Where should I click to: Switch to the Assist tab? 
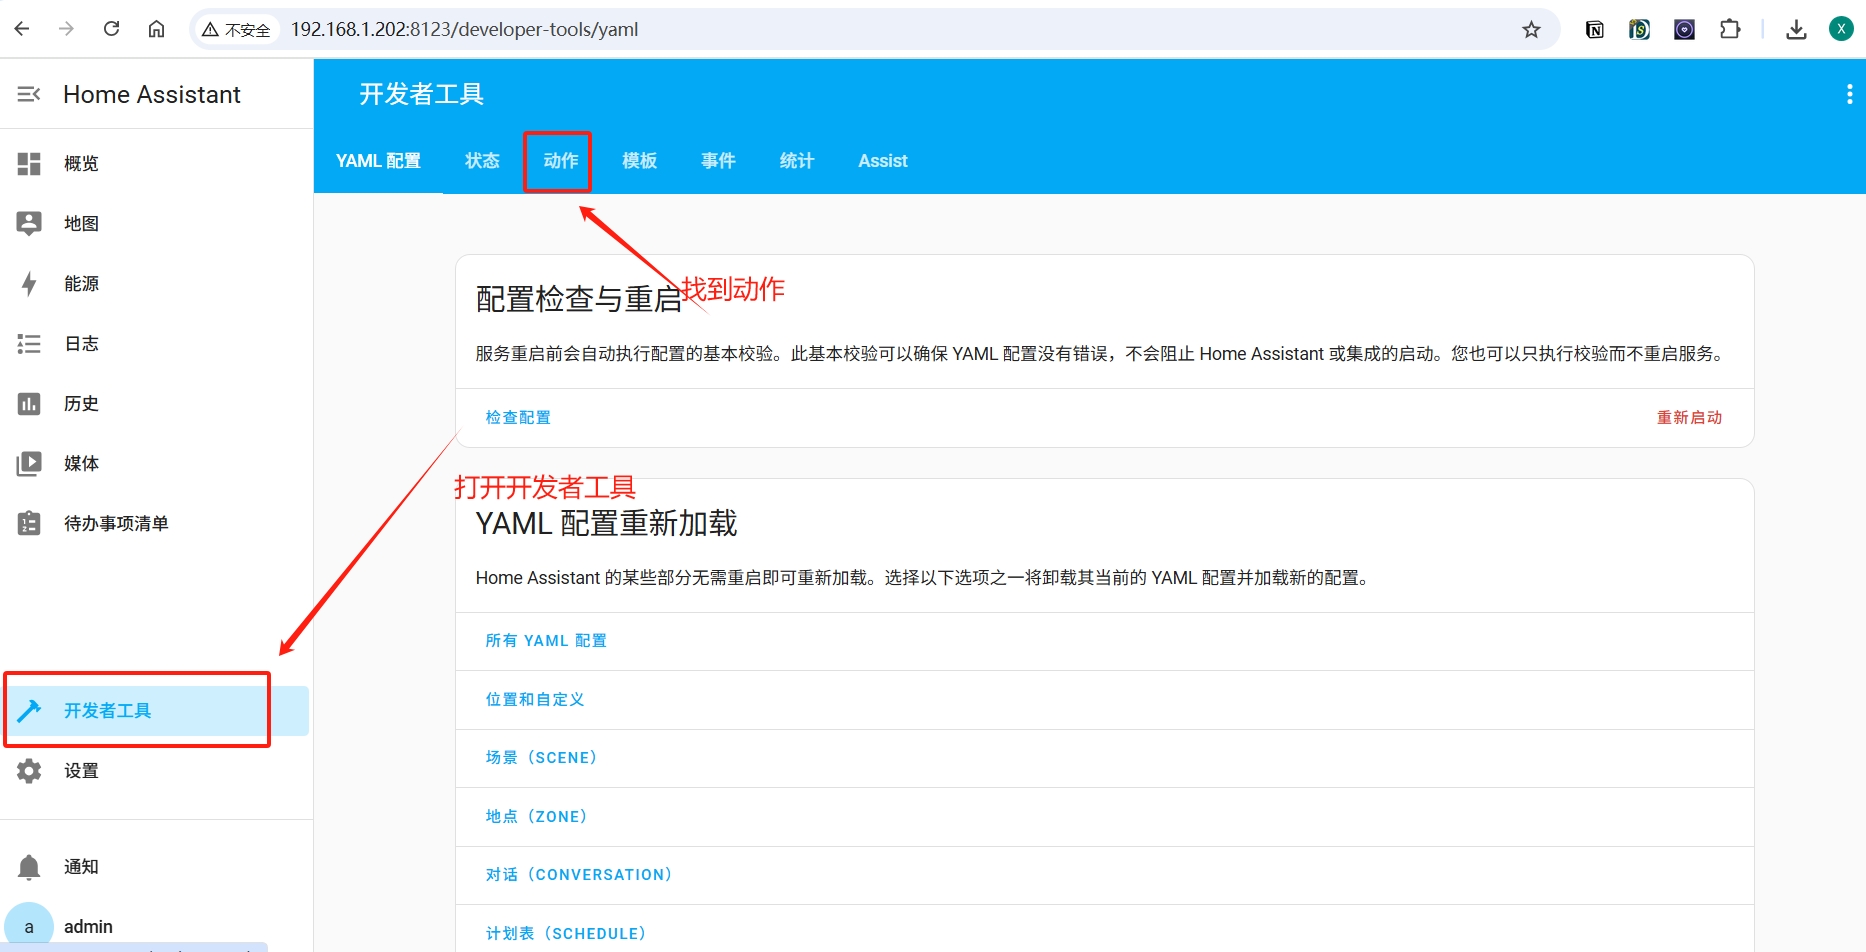(x=883, y=161)
